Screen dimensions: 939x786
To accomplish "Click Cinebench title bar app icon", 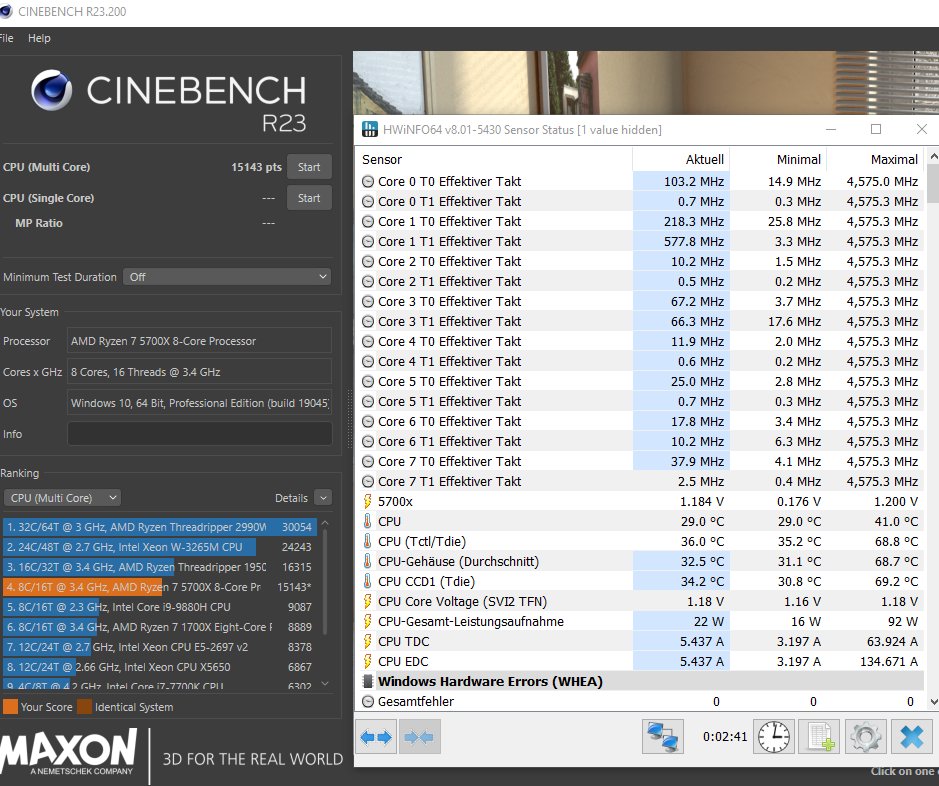I will pos(5,11).
